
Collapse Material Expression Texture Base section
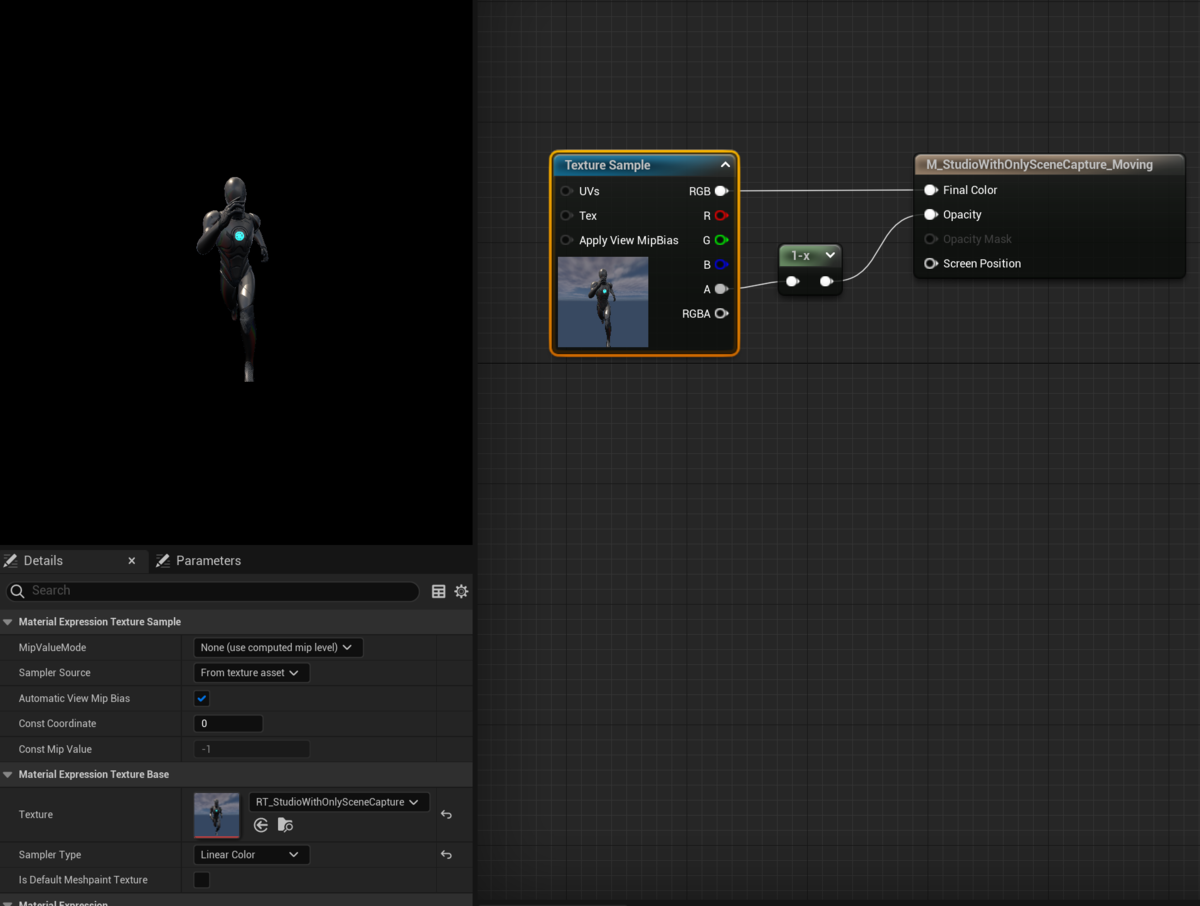(x=8, y=775)
